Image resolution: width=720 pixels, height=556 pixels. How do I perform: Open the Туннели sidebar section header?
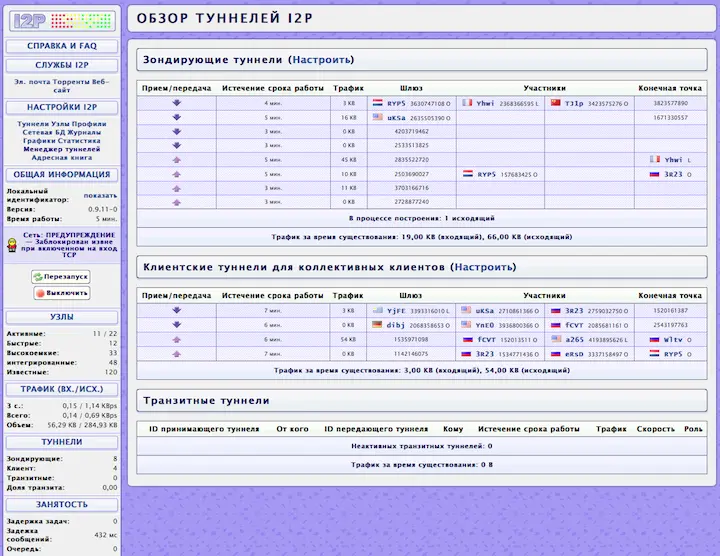(62, 442)
